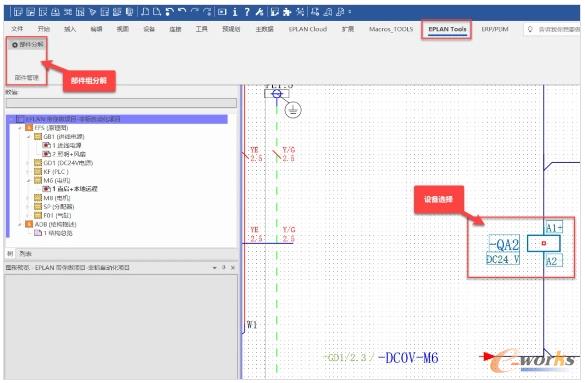Open the EPLAN Tools ribbon tab
The height and width of the screenshot is (383, 585).
pos(447,29)
